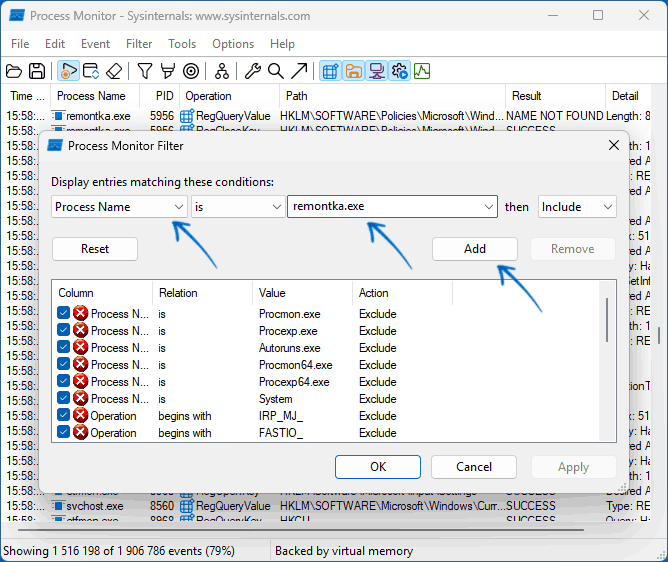Click the main window horizontal scrollbar
668x562 pixels.
tap(301, 530)
